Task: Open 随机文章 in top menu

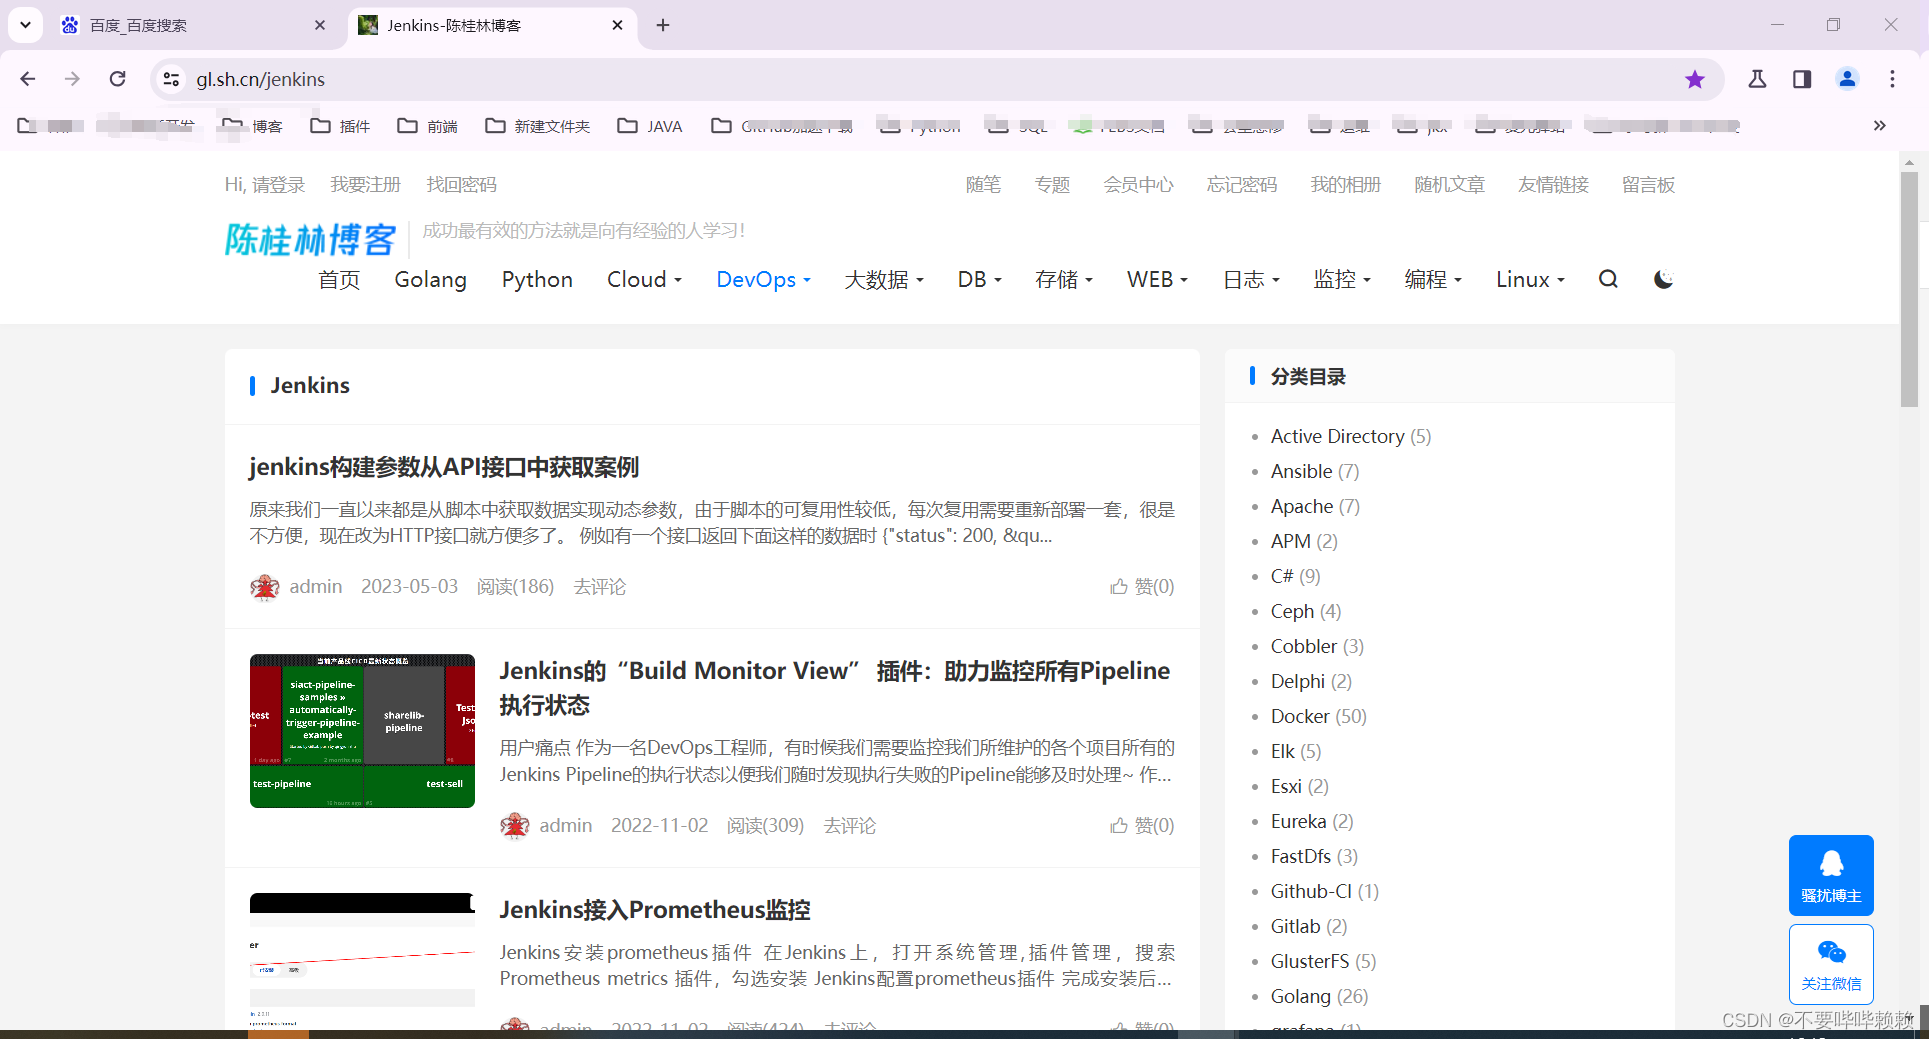Action: [x=1449, y=185]
